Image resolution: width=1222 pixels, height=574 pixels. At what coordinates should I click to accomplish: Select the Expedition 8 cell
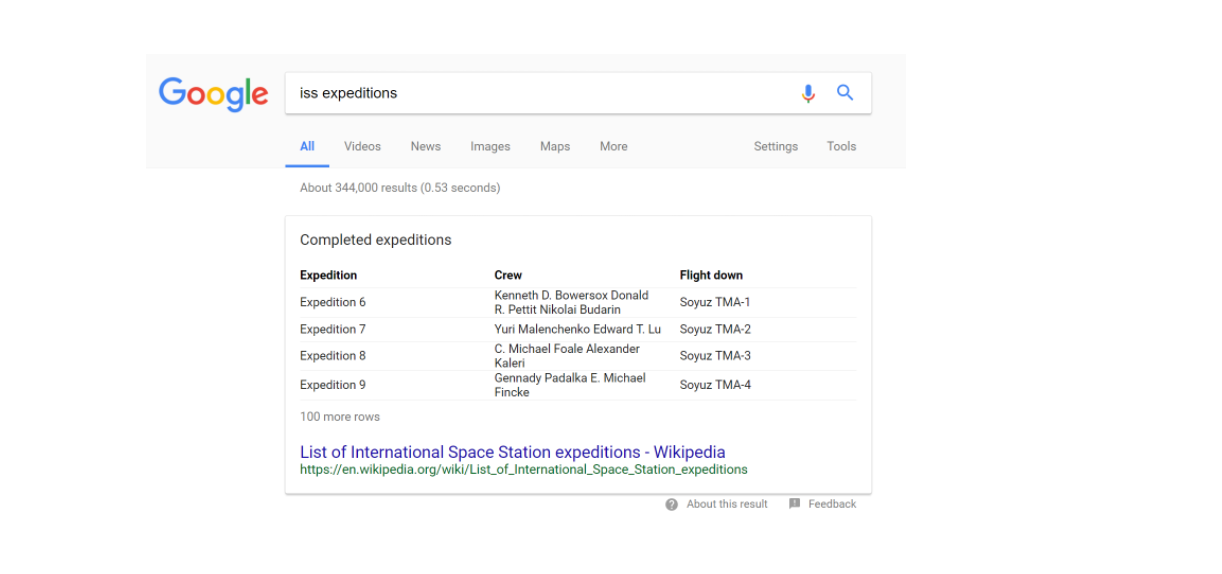(x=333, y=356)
